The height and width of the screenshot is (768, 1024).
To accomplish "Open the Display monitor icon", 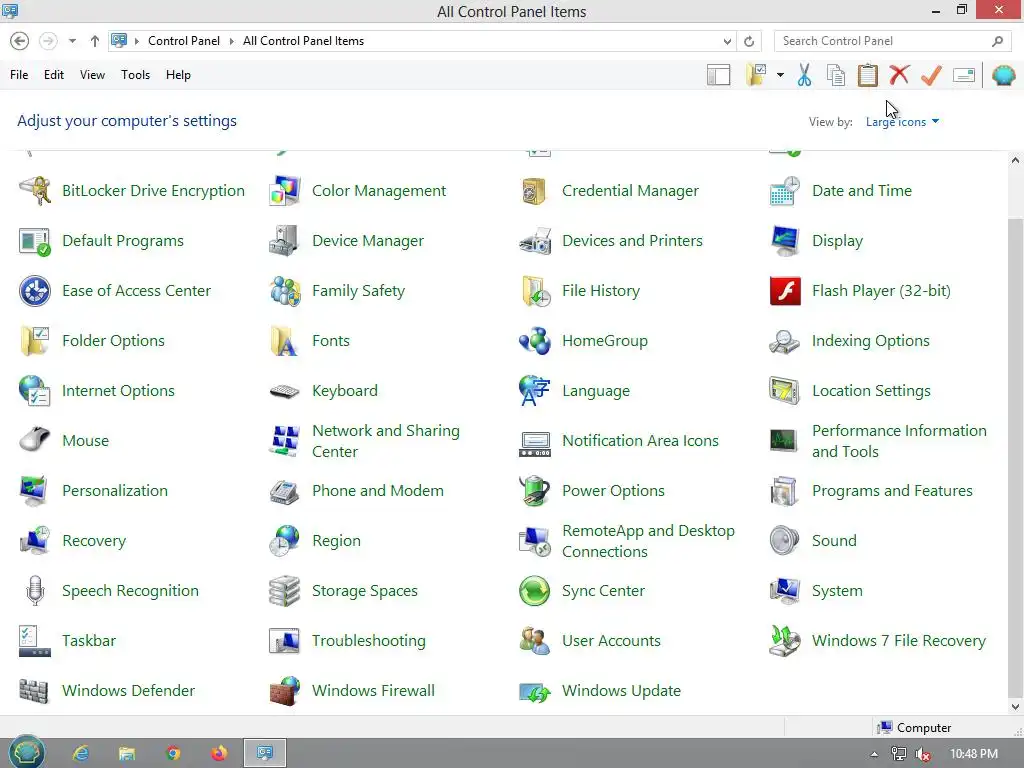I will tap(784, 241).
